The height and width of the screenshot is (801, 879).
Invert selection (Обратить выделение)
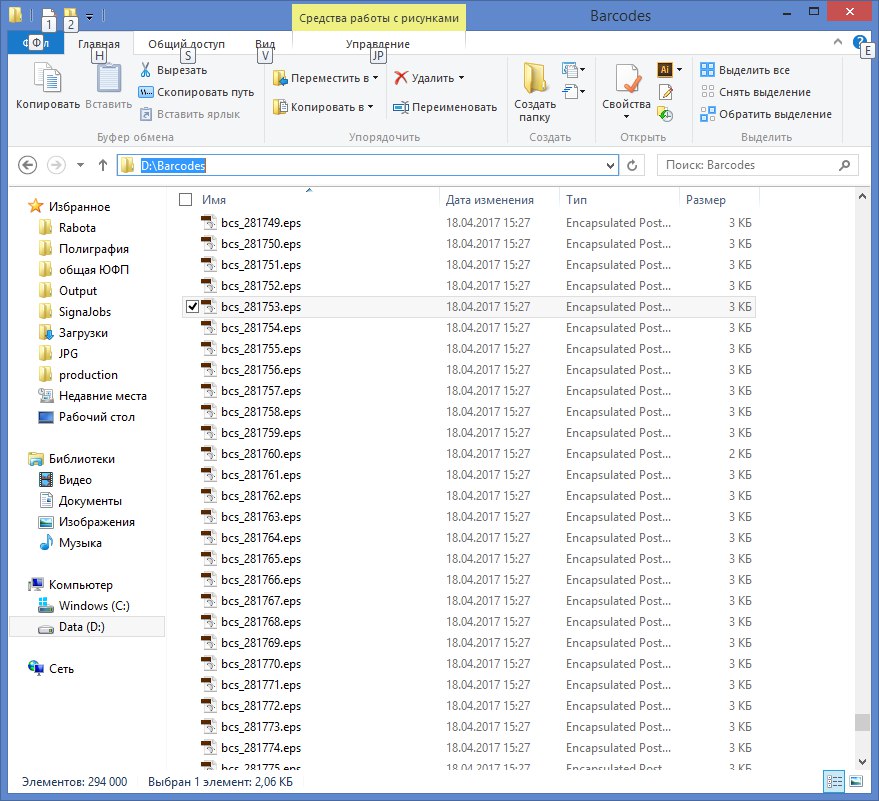(766, 114)
